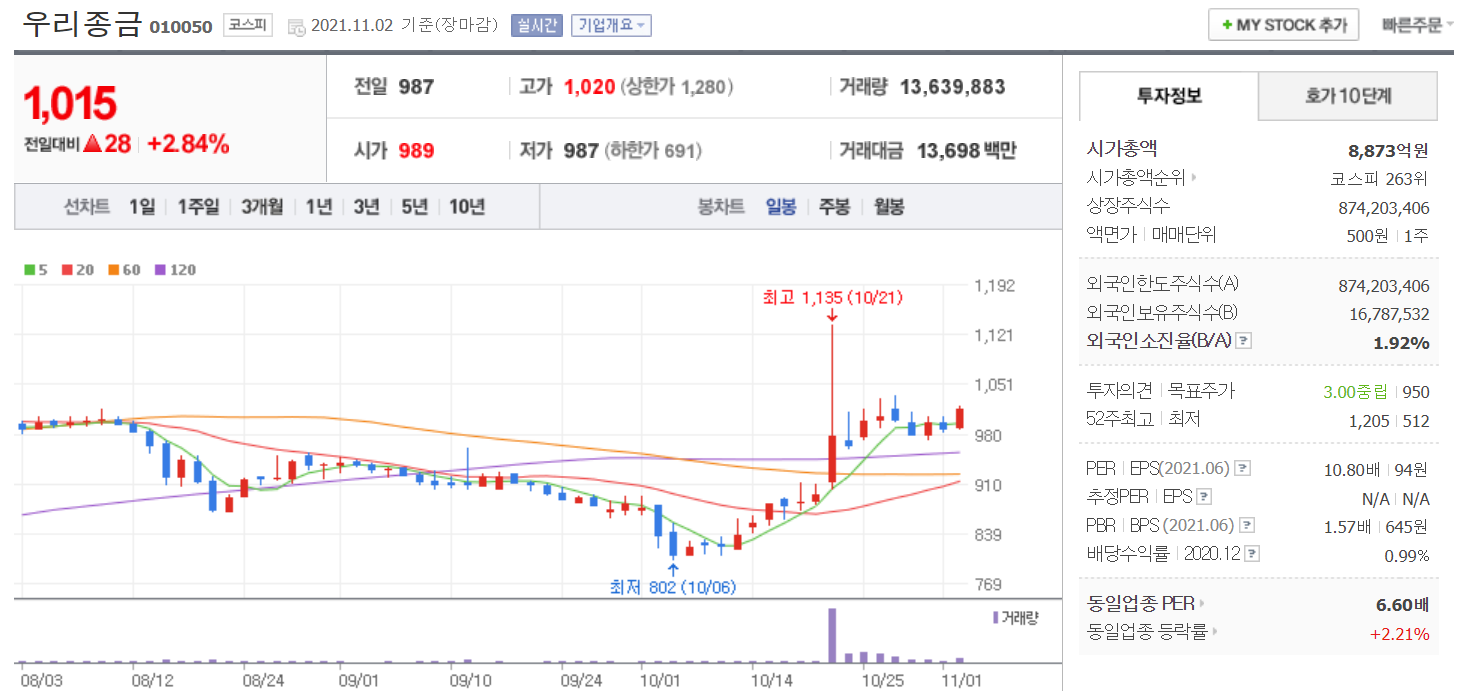Toggle green 5-day moving average legend

(35, 270)
